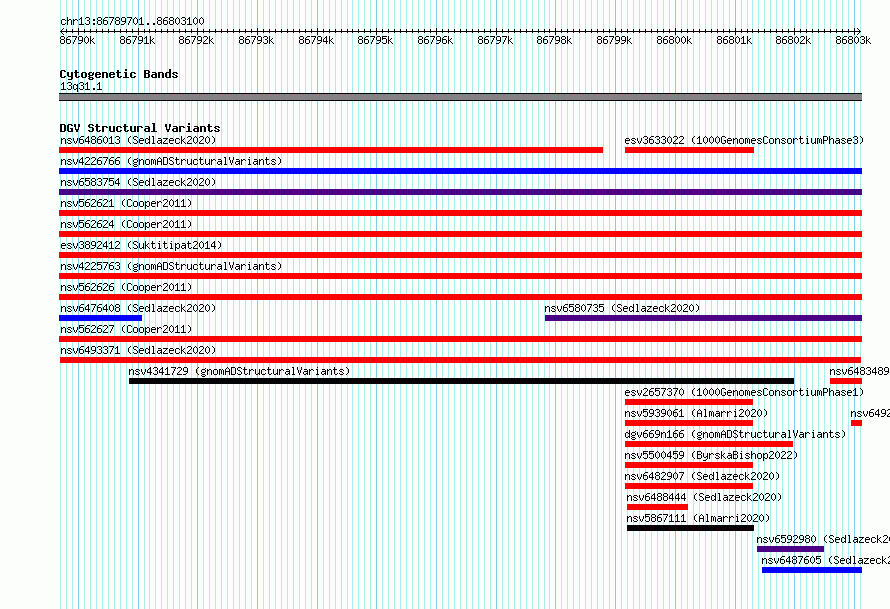The image size is (890, 609).
Task: Open nsv6580735 (Sedlazeck2020) label
Action: 622,308
